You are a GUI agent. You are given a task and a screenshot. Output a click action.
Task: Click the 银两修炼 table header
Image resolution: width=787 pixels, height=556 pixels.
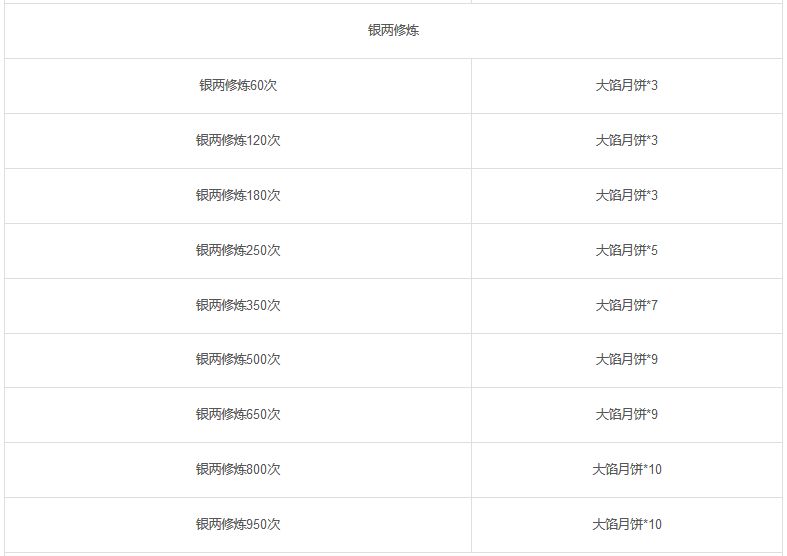[393, 31]
